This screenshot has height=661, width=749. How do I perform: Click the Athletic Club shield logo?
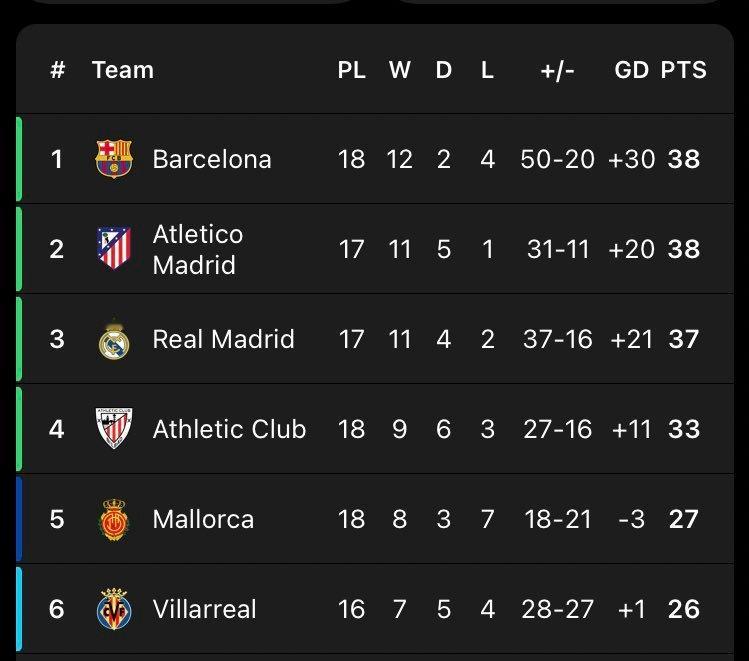tap(114, 428)
